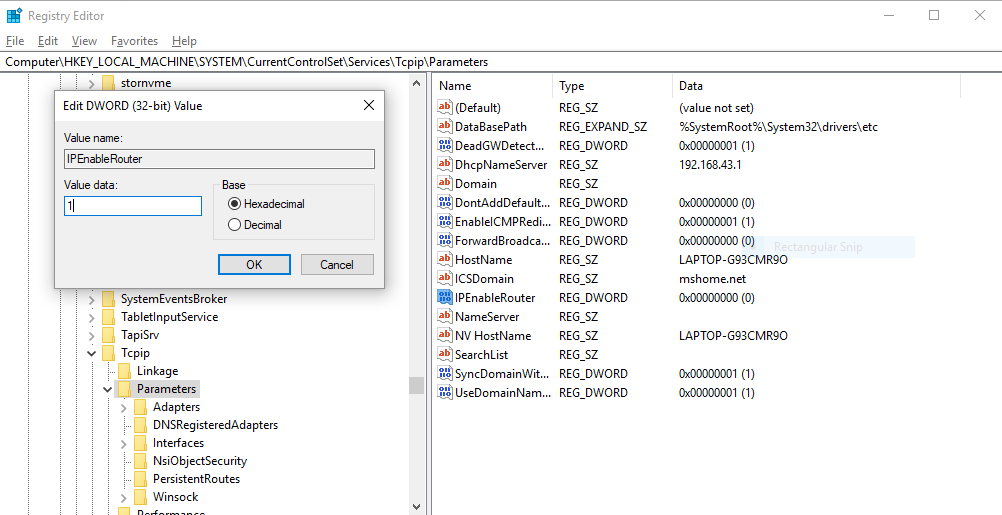Click the SyncDomainWit DWORD icon
Image resolution: width=1002 pixels, height=515 pixels.
click(x=444, y=373)
